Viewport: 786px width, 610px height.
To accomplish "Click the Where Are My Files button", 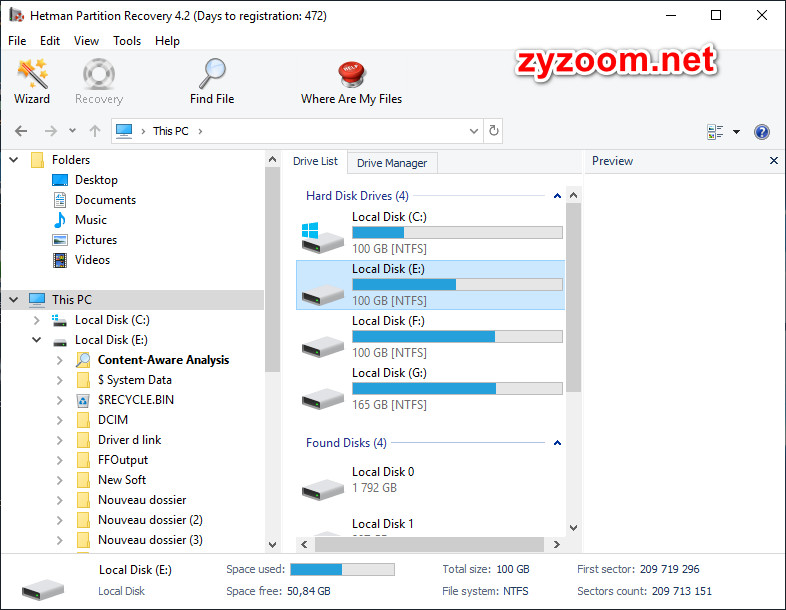I will pyautogui.click(x=351, y=81).
